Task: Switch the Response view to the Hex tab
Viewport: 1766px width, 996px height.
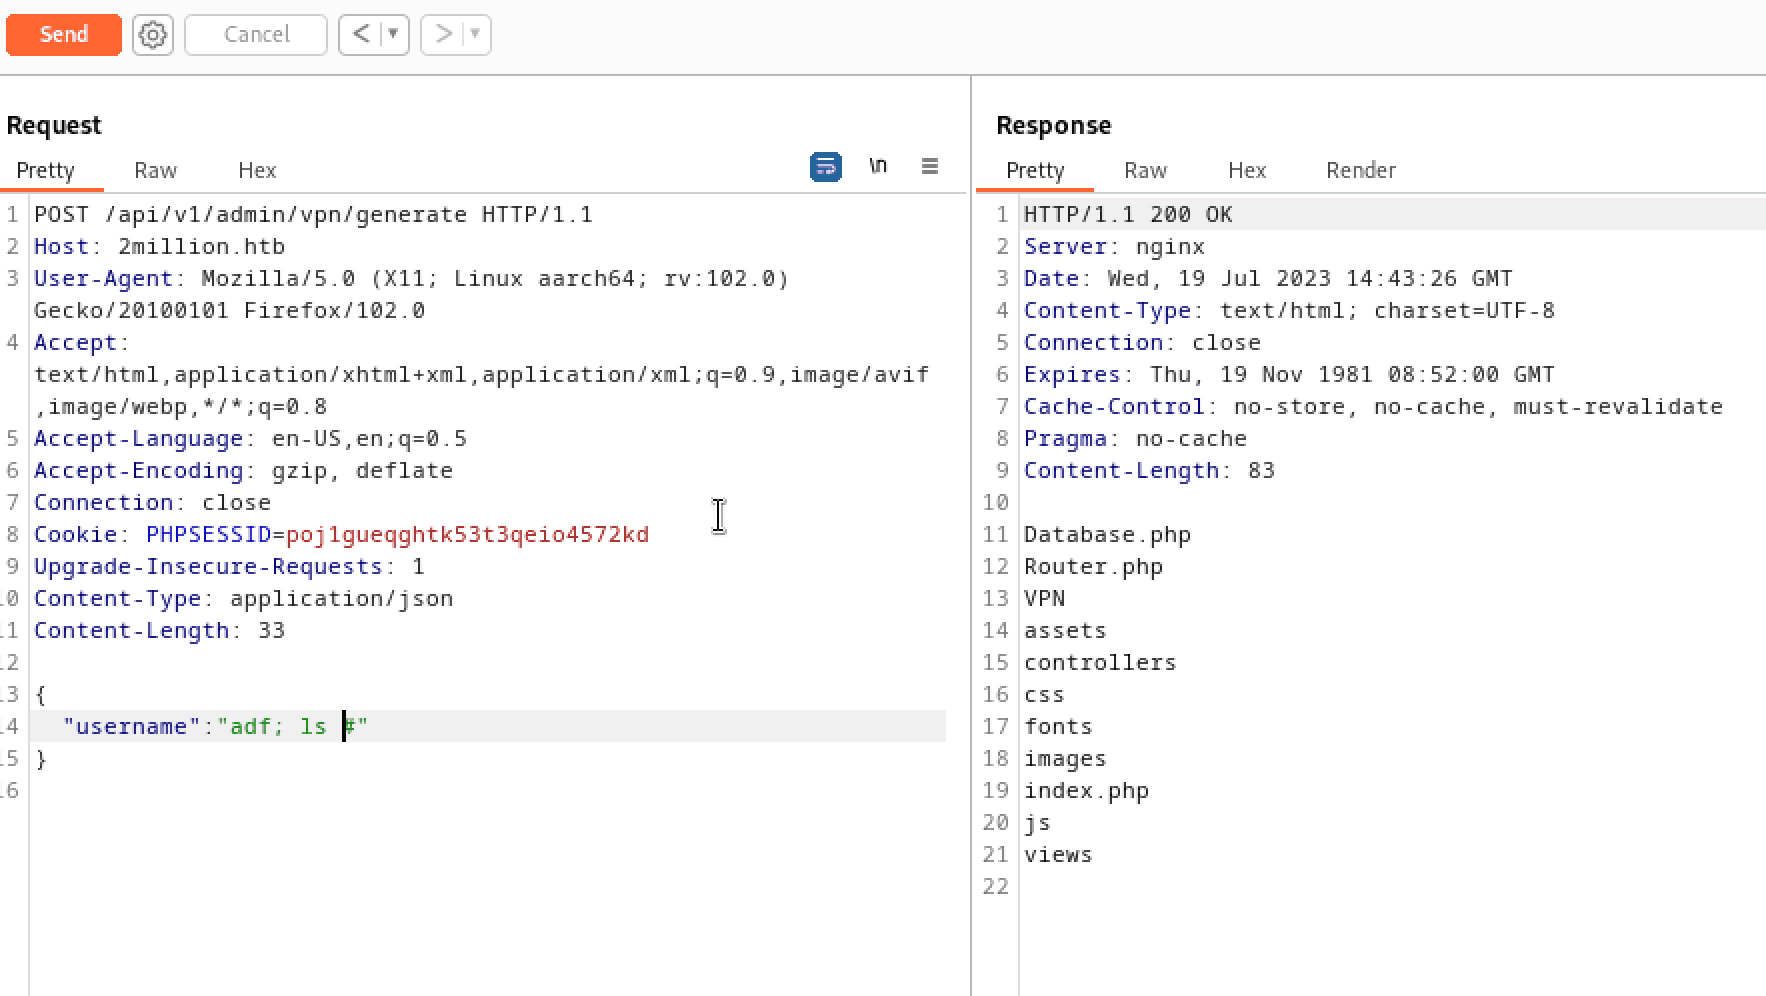Action: pos(1247,170)
